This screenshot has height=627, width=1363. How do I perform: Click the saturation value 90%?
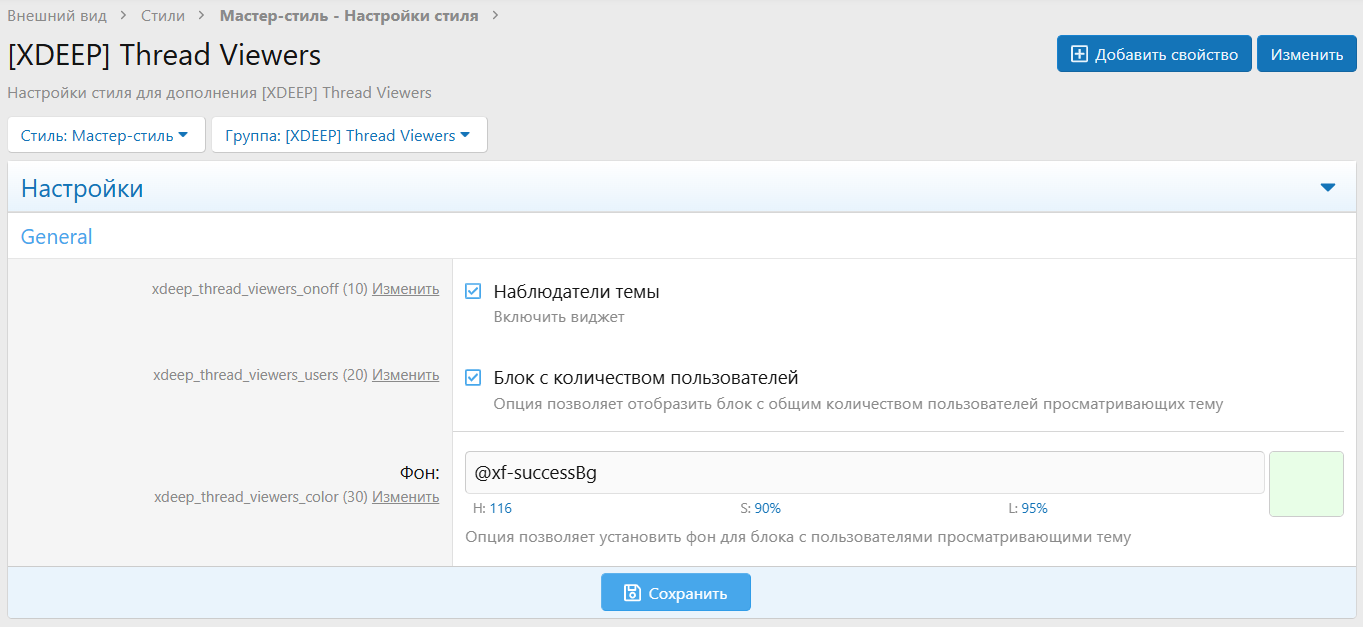pos(767,508)
